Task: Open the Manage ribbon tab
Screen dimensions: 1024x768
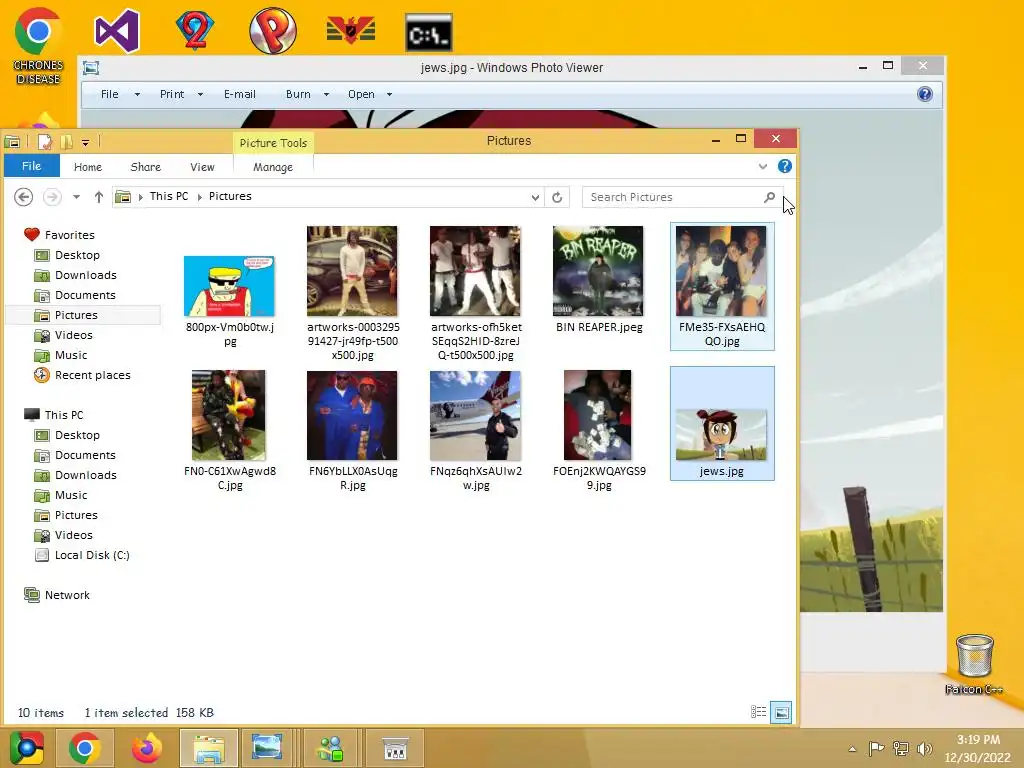Action: [273, 167]
